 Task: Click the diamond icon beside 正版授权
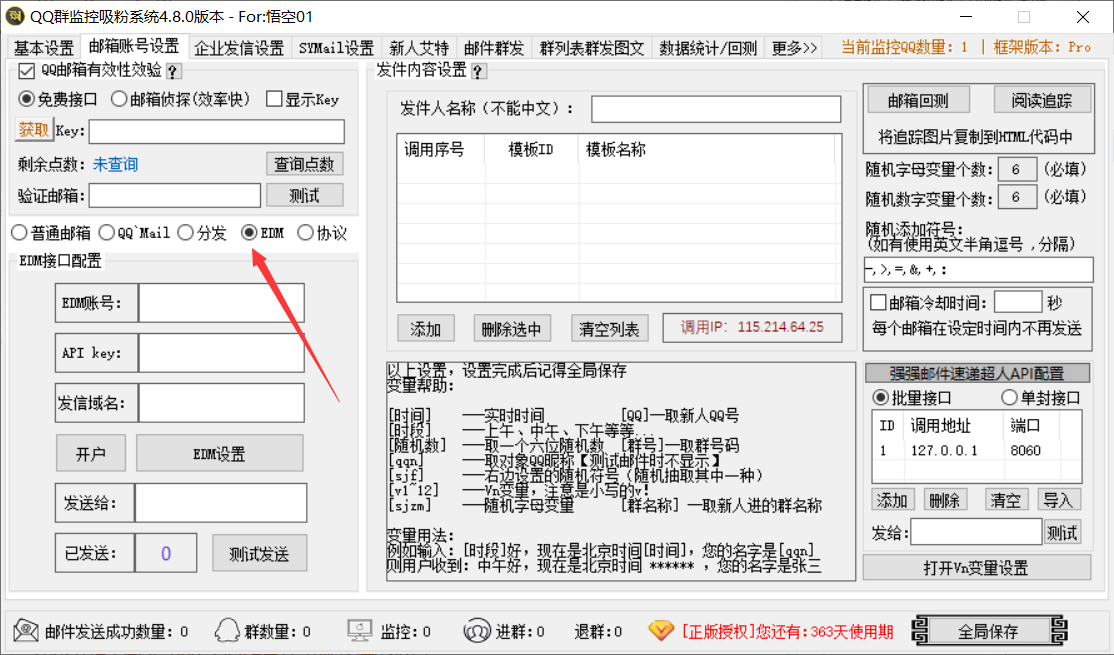661,630
